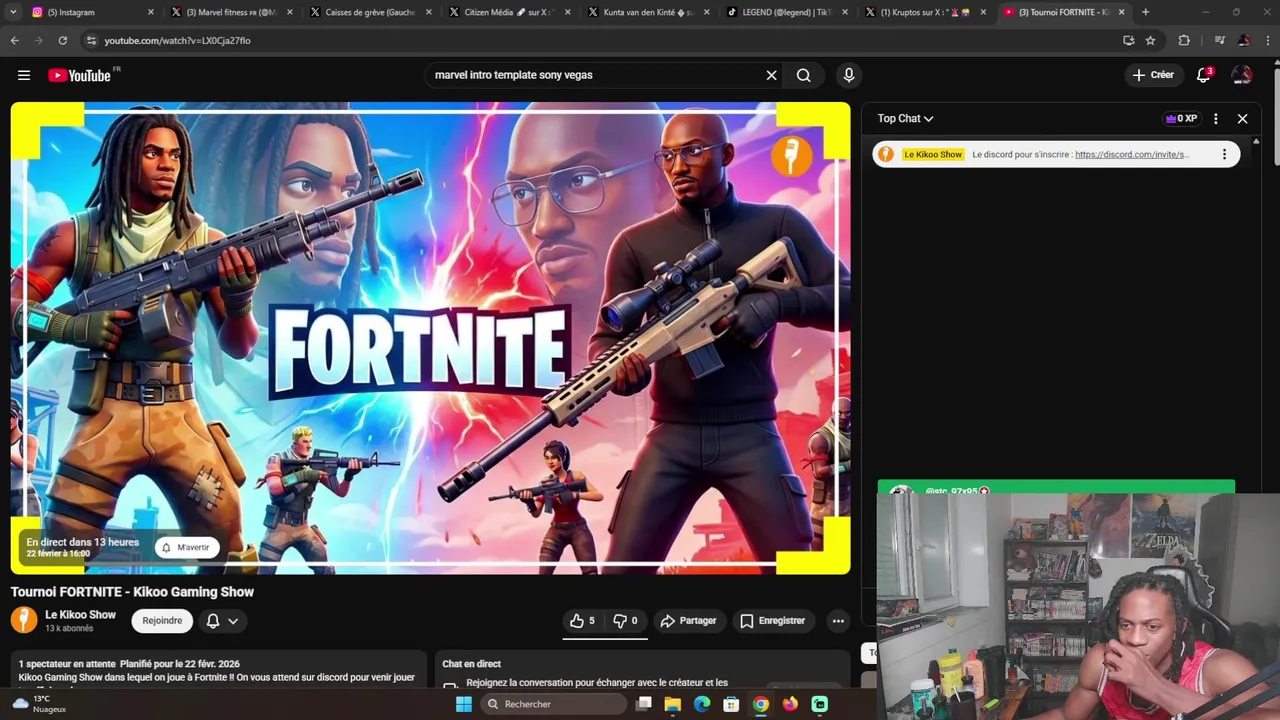Click the Le Kikoo Show badge in the pinned chat
The image size is (1280, 720).
coord(933,155)
